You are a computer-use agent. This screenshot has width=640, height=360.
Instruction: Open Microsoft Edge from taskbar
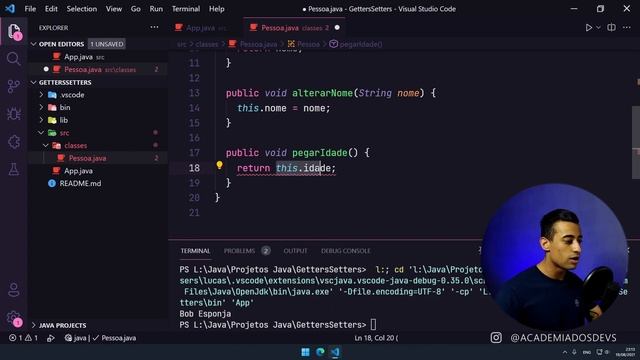[320, 352]
